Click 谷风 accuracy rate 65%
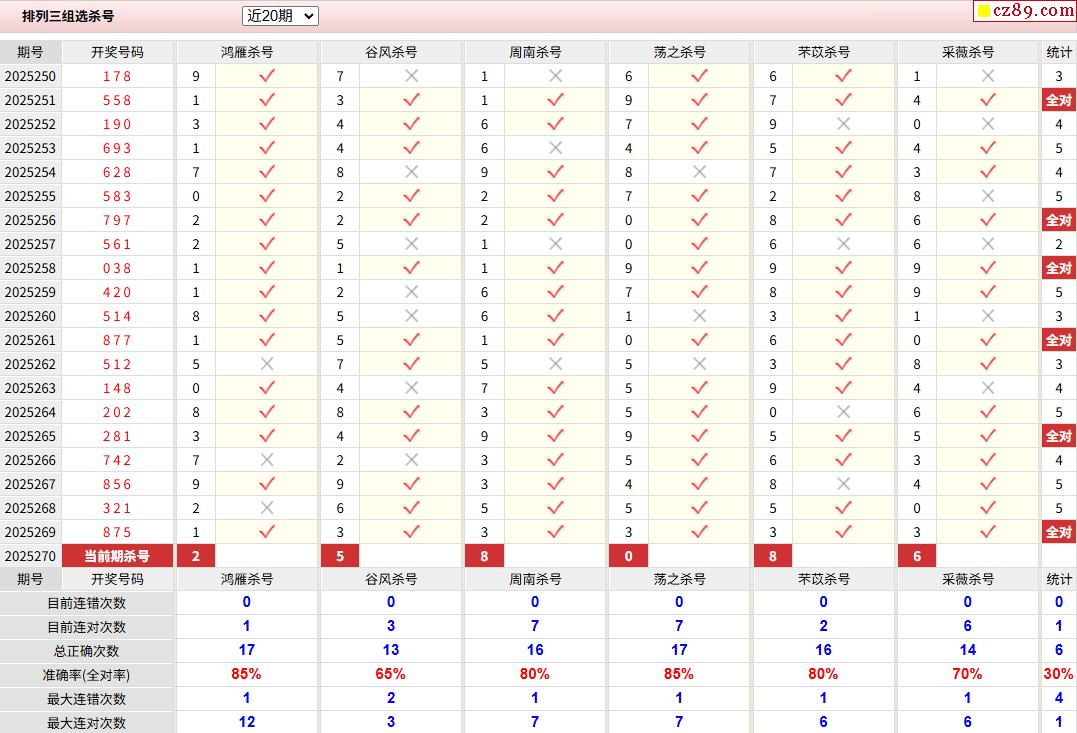Image resolution: width=1077 pixels, height=733 pixels. click(391, 674)
